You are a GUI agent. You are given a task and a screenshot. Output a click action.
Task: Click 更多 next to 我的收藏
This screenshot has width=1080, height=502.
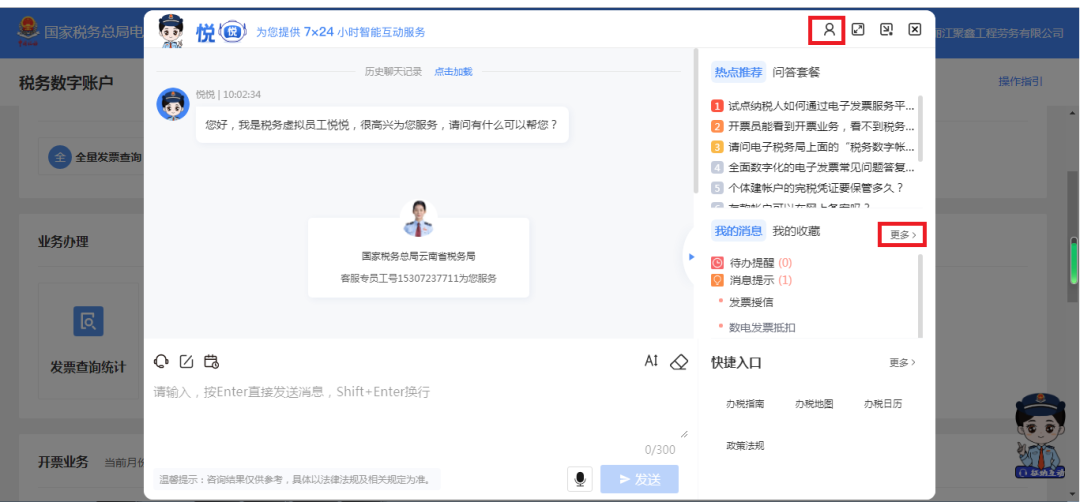[x=903, y=235]
